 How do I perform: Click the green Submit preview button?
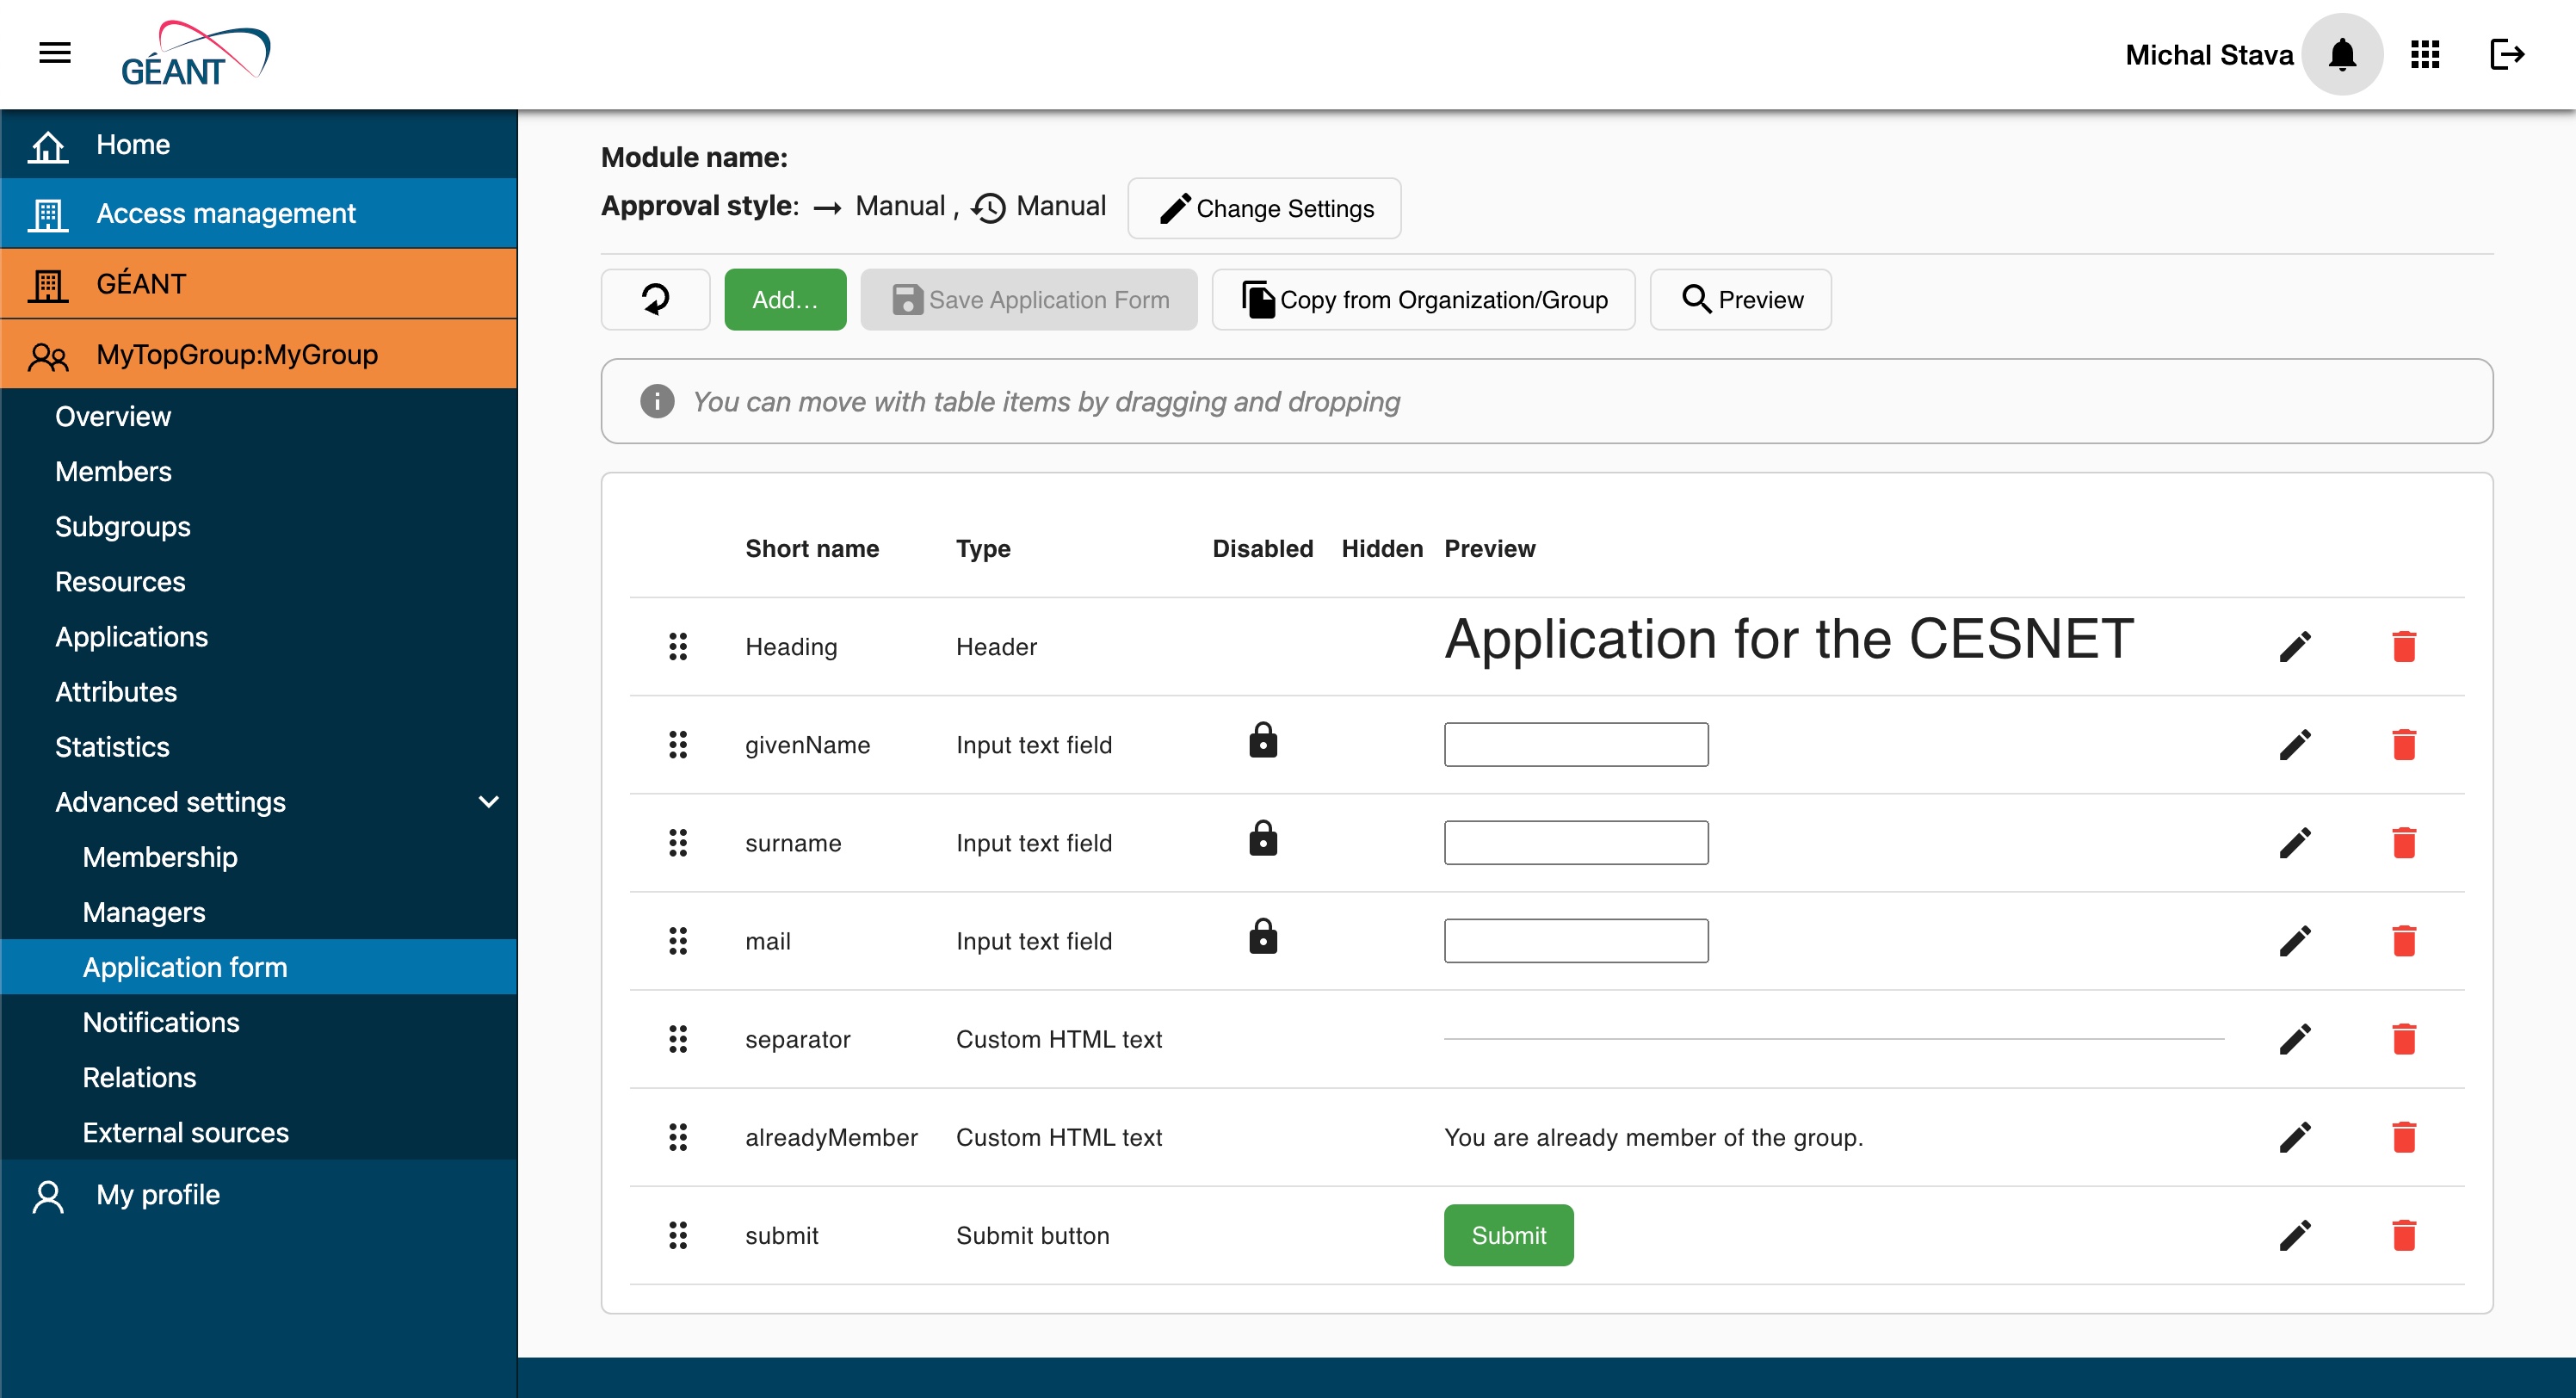point(1508,1234)
